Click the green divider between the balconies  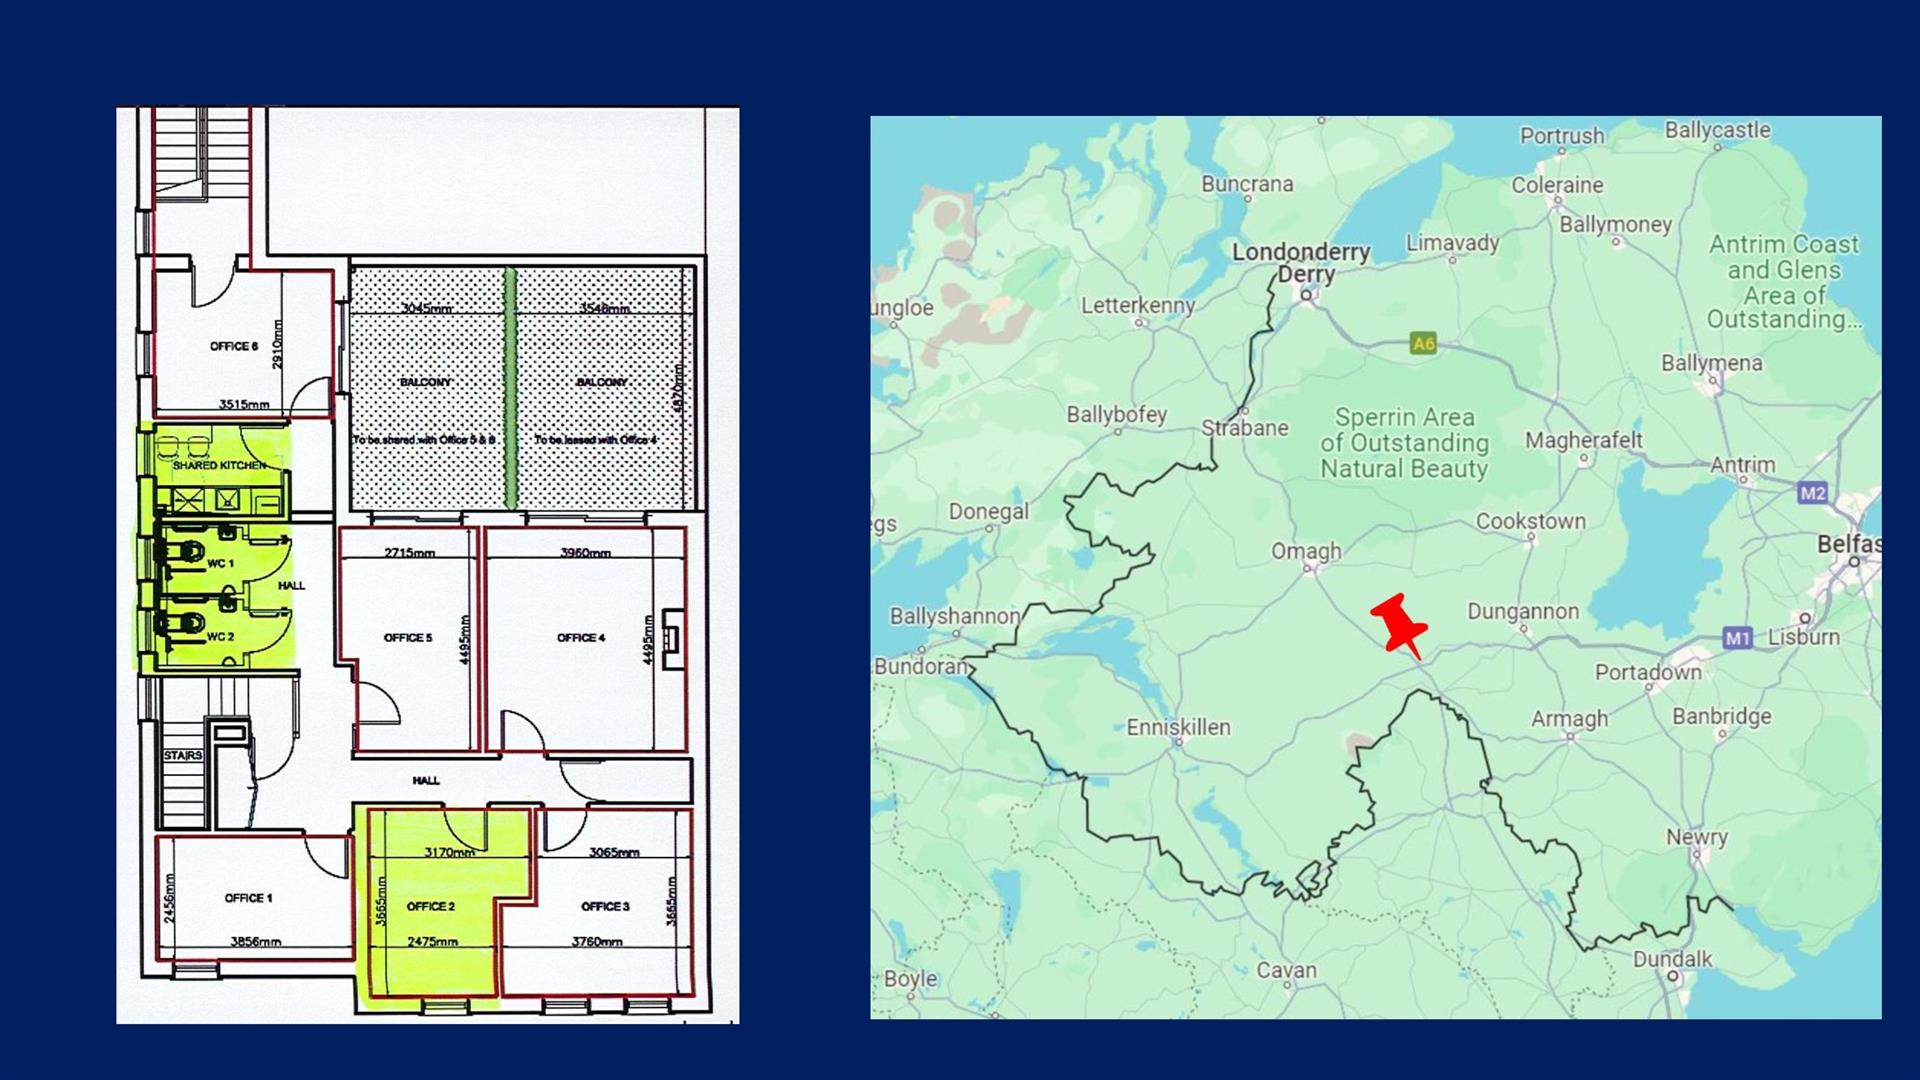click(x=510, y=390)
